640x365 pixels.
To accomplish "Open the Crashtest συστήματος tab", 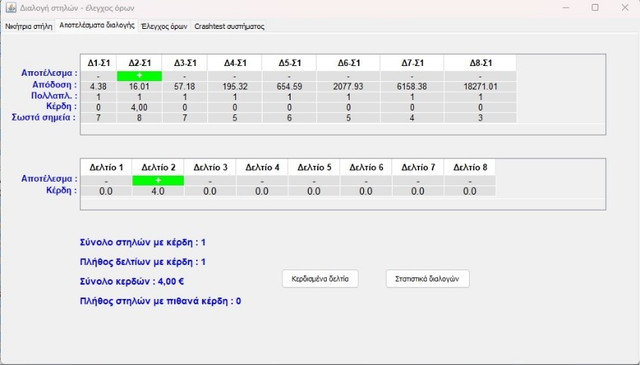I will [x=229, y=27].
